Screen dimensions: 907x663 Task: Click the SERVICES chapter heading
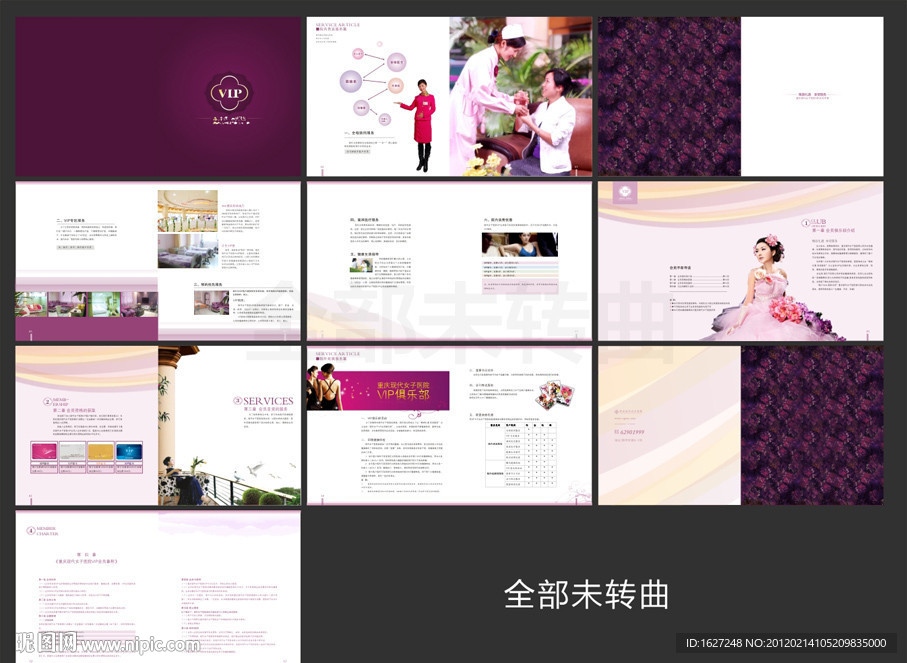pos(267,401)
